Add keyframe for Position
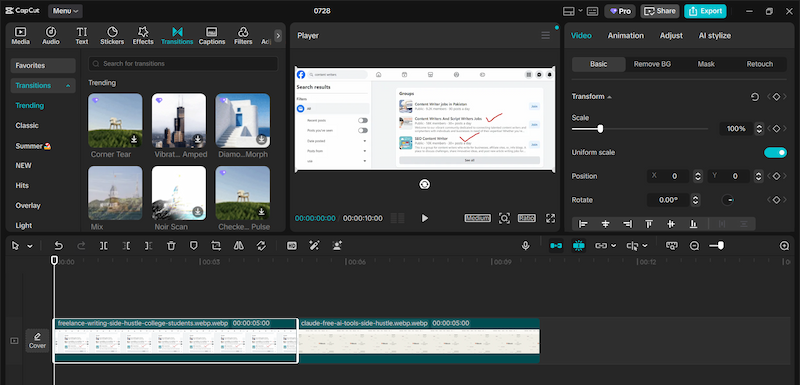The height and width of the screenshot is (385, 800). click(776, 176)
